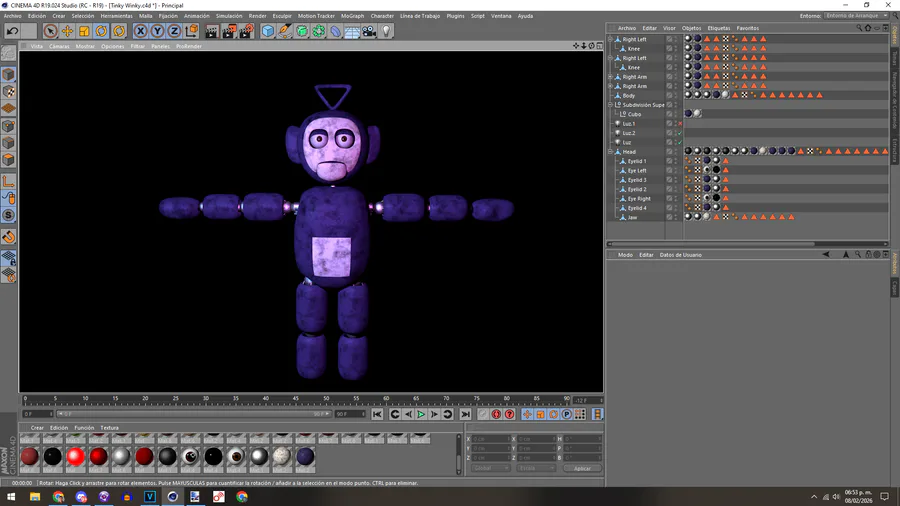Add a floor environment object
Screen dimensions: 900x506
pyautogui.click(x=352, y=31)
